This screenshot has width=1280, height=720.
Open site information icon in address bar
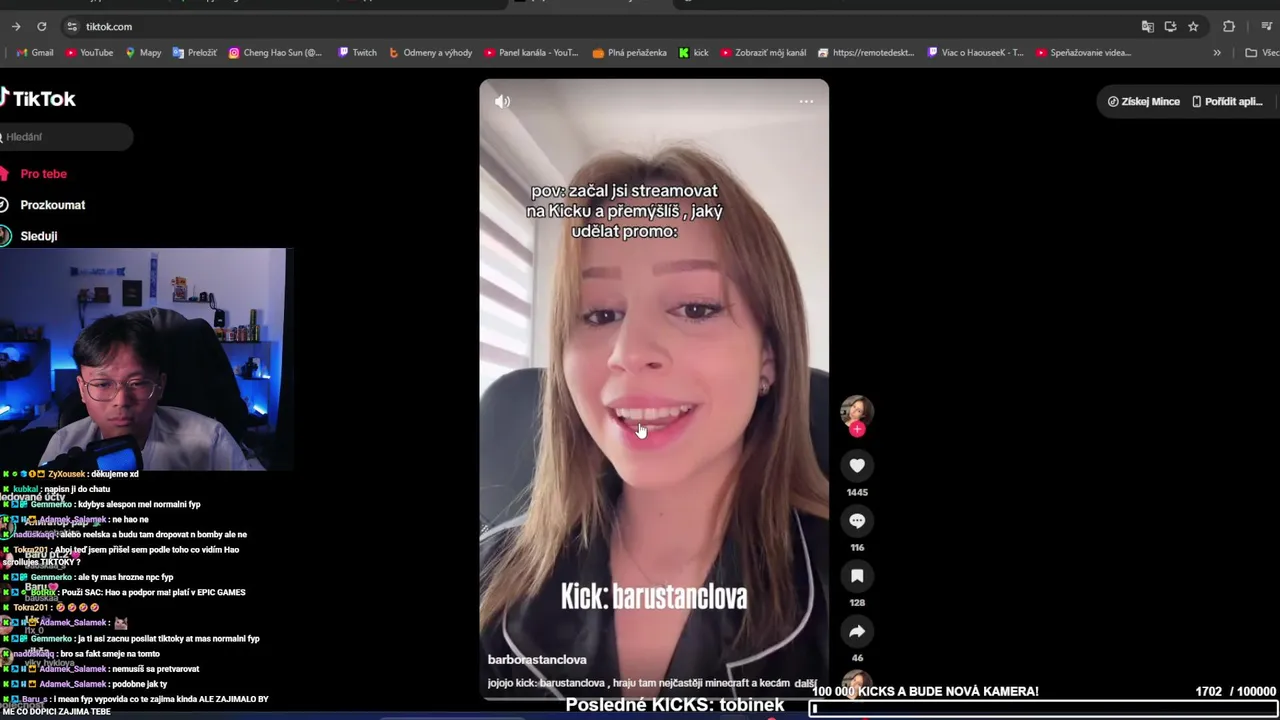click(x=71, y=27)
